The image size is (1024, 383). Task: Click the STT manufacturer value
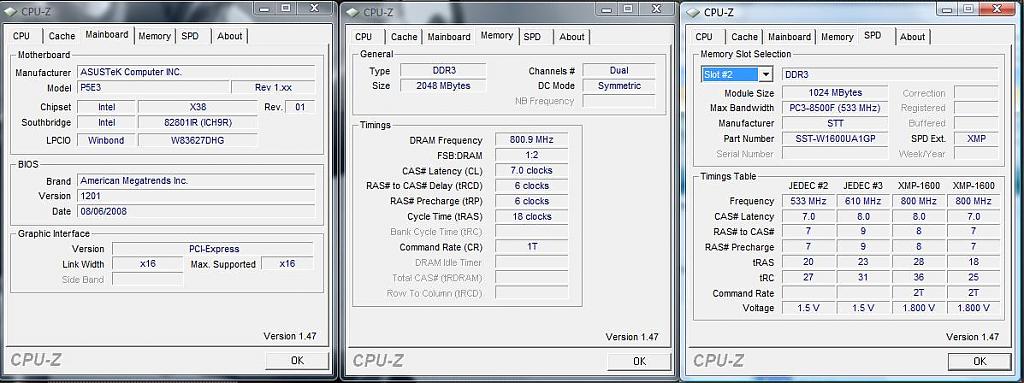835,123
